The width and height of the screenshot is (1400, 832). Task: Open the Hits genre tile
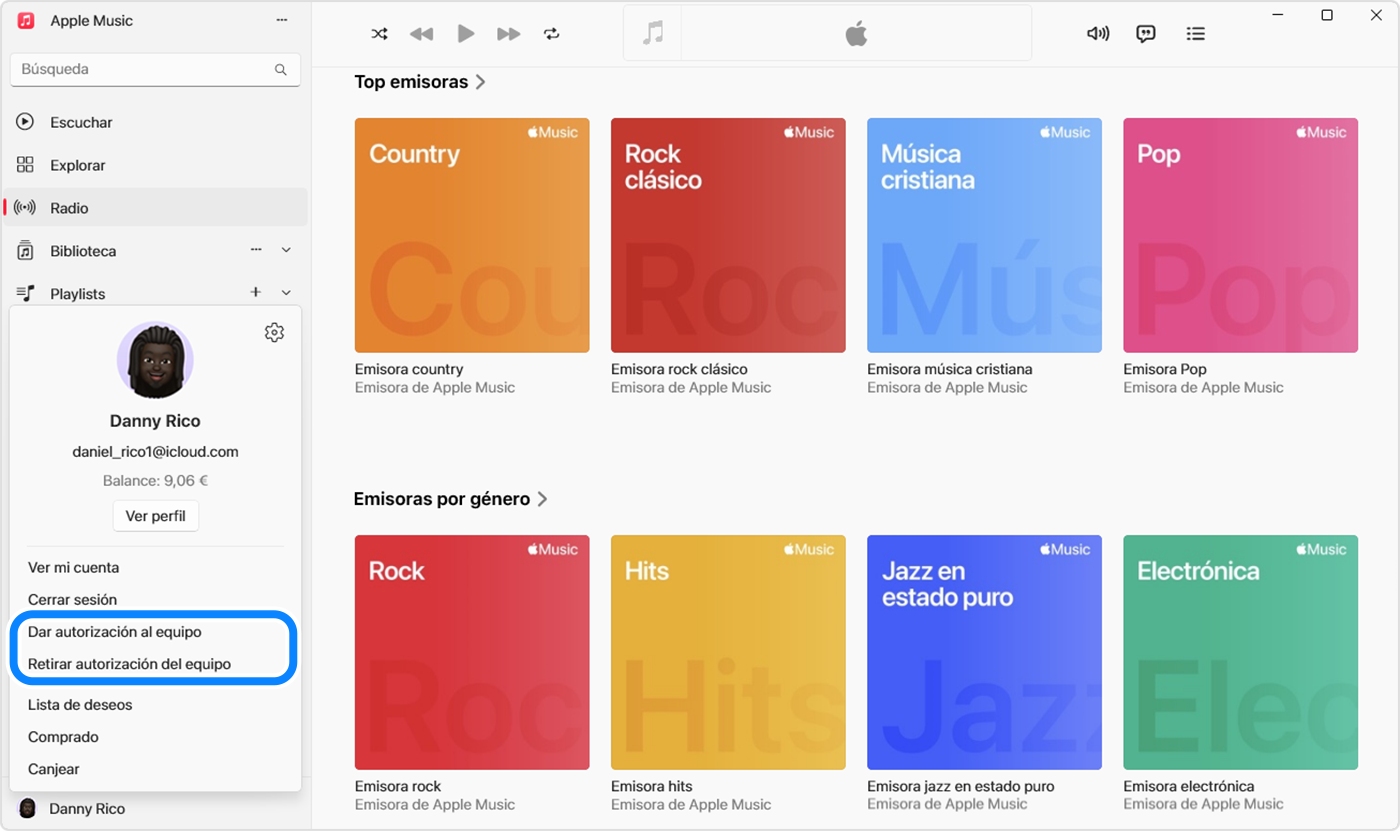pos(728,652)
